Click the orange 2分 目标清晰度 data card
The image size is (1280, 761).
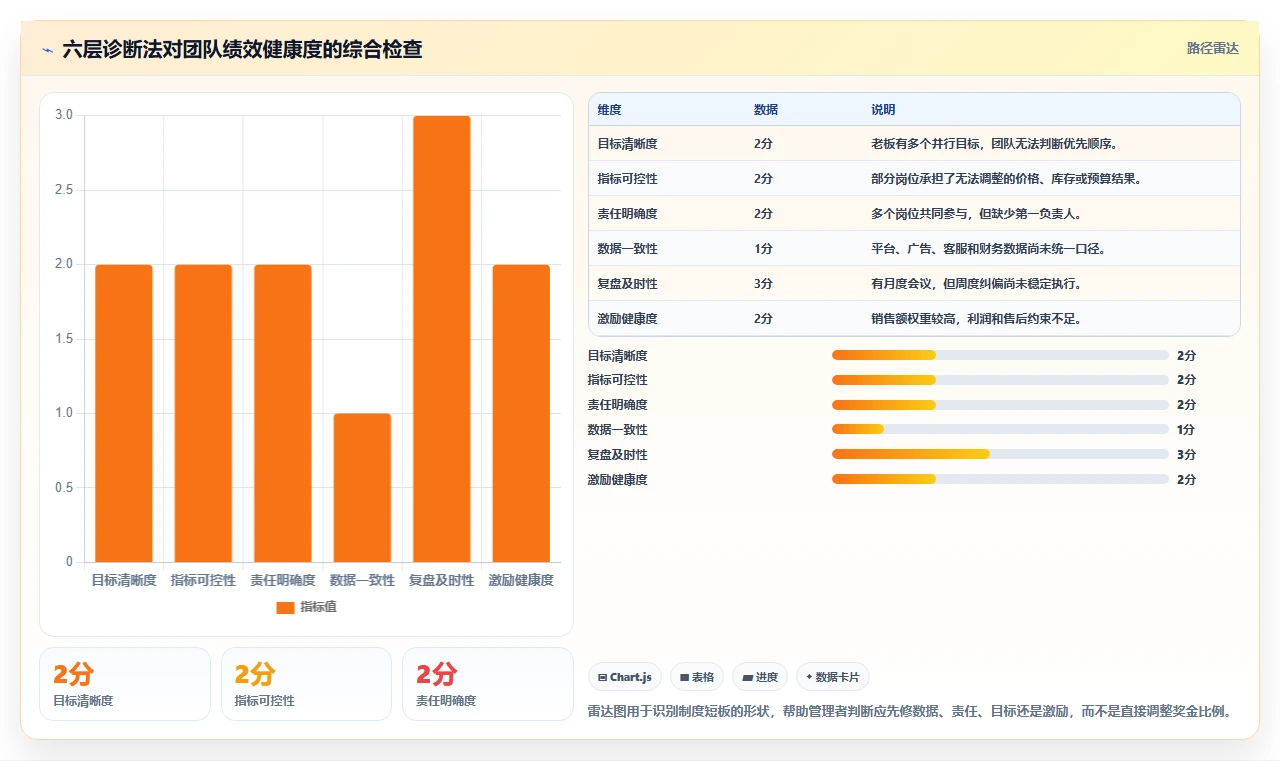coord(125,684)
